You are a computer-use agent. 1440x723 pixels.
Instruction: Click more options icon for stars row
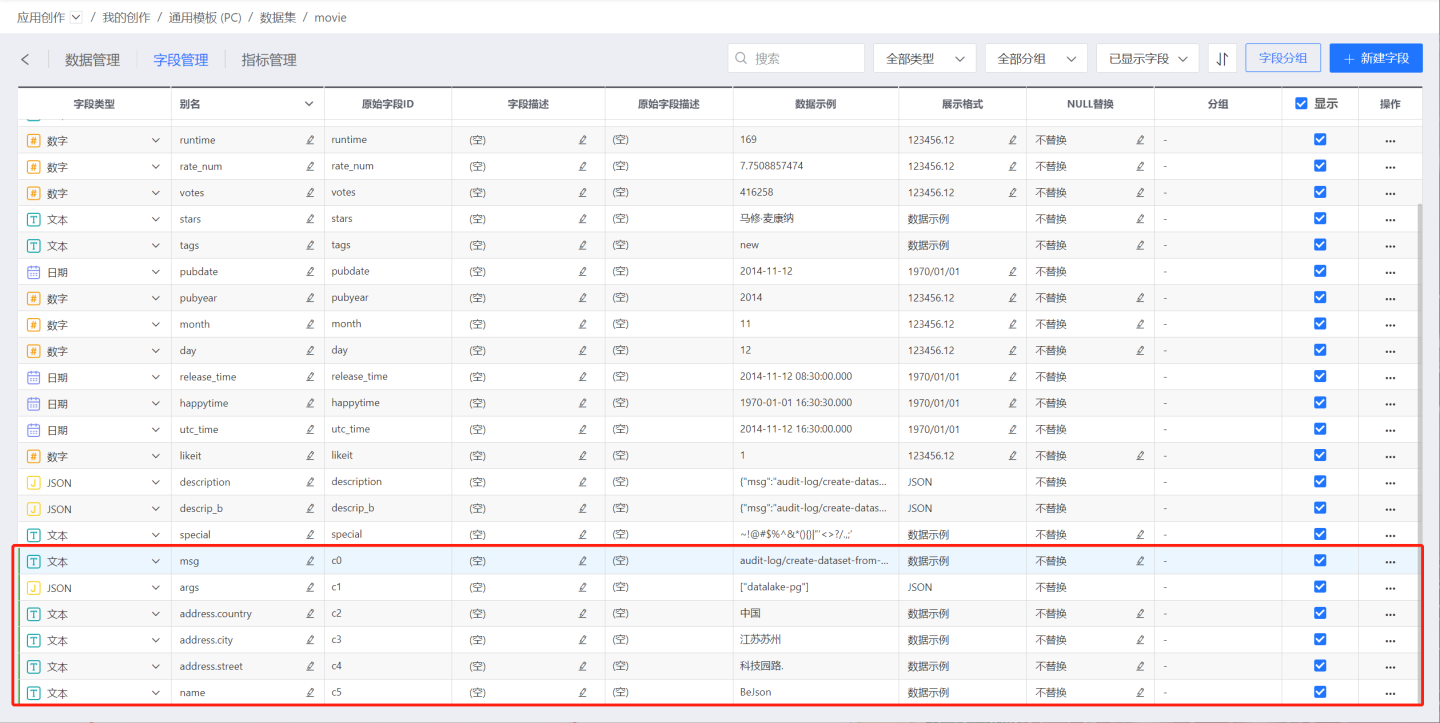tap(1390, 220)
